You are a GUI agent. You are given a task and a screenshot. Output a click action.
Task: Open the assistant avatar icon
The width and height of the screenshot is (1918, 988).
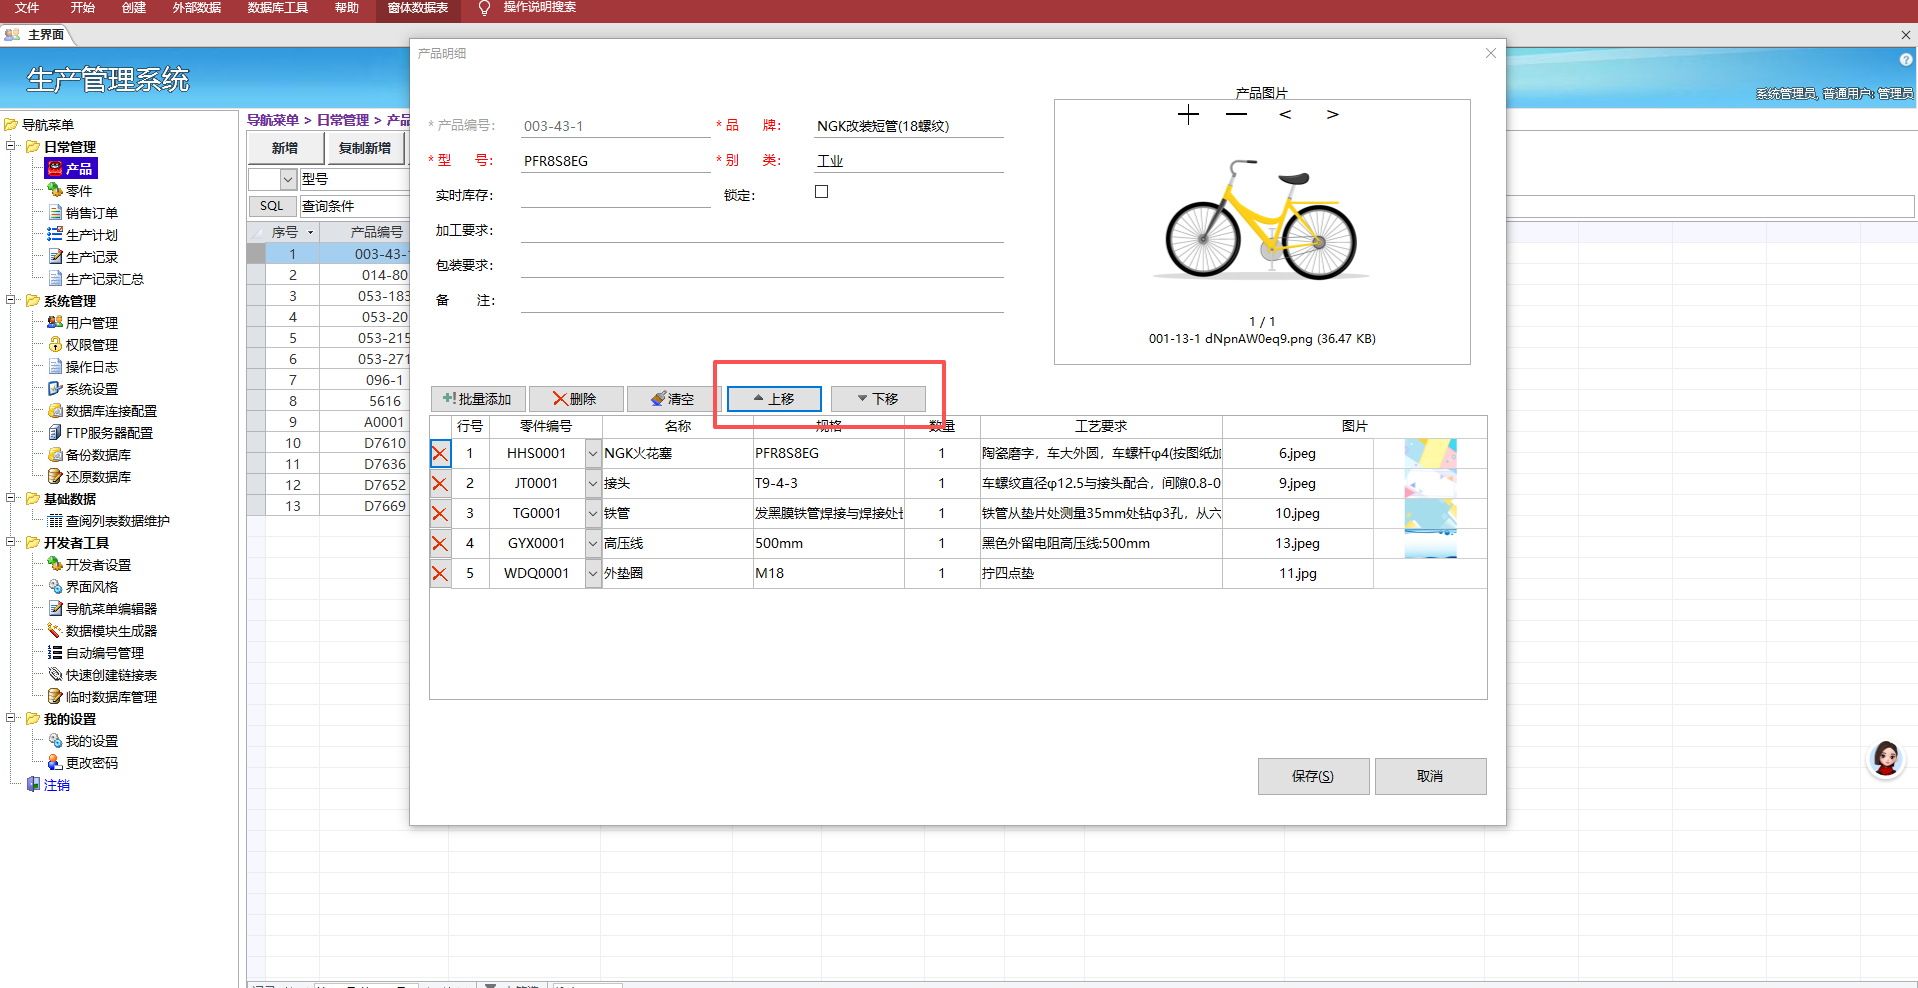[x=1886, y=760]
